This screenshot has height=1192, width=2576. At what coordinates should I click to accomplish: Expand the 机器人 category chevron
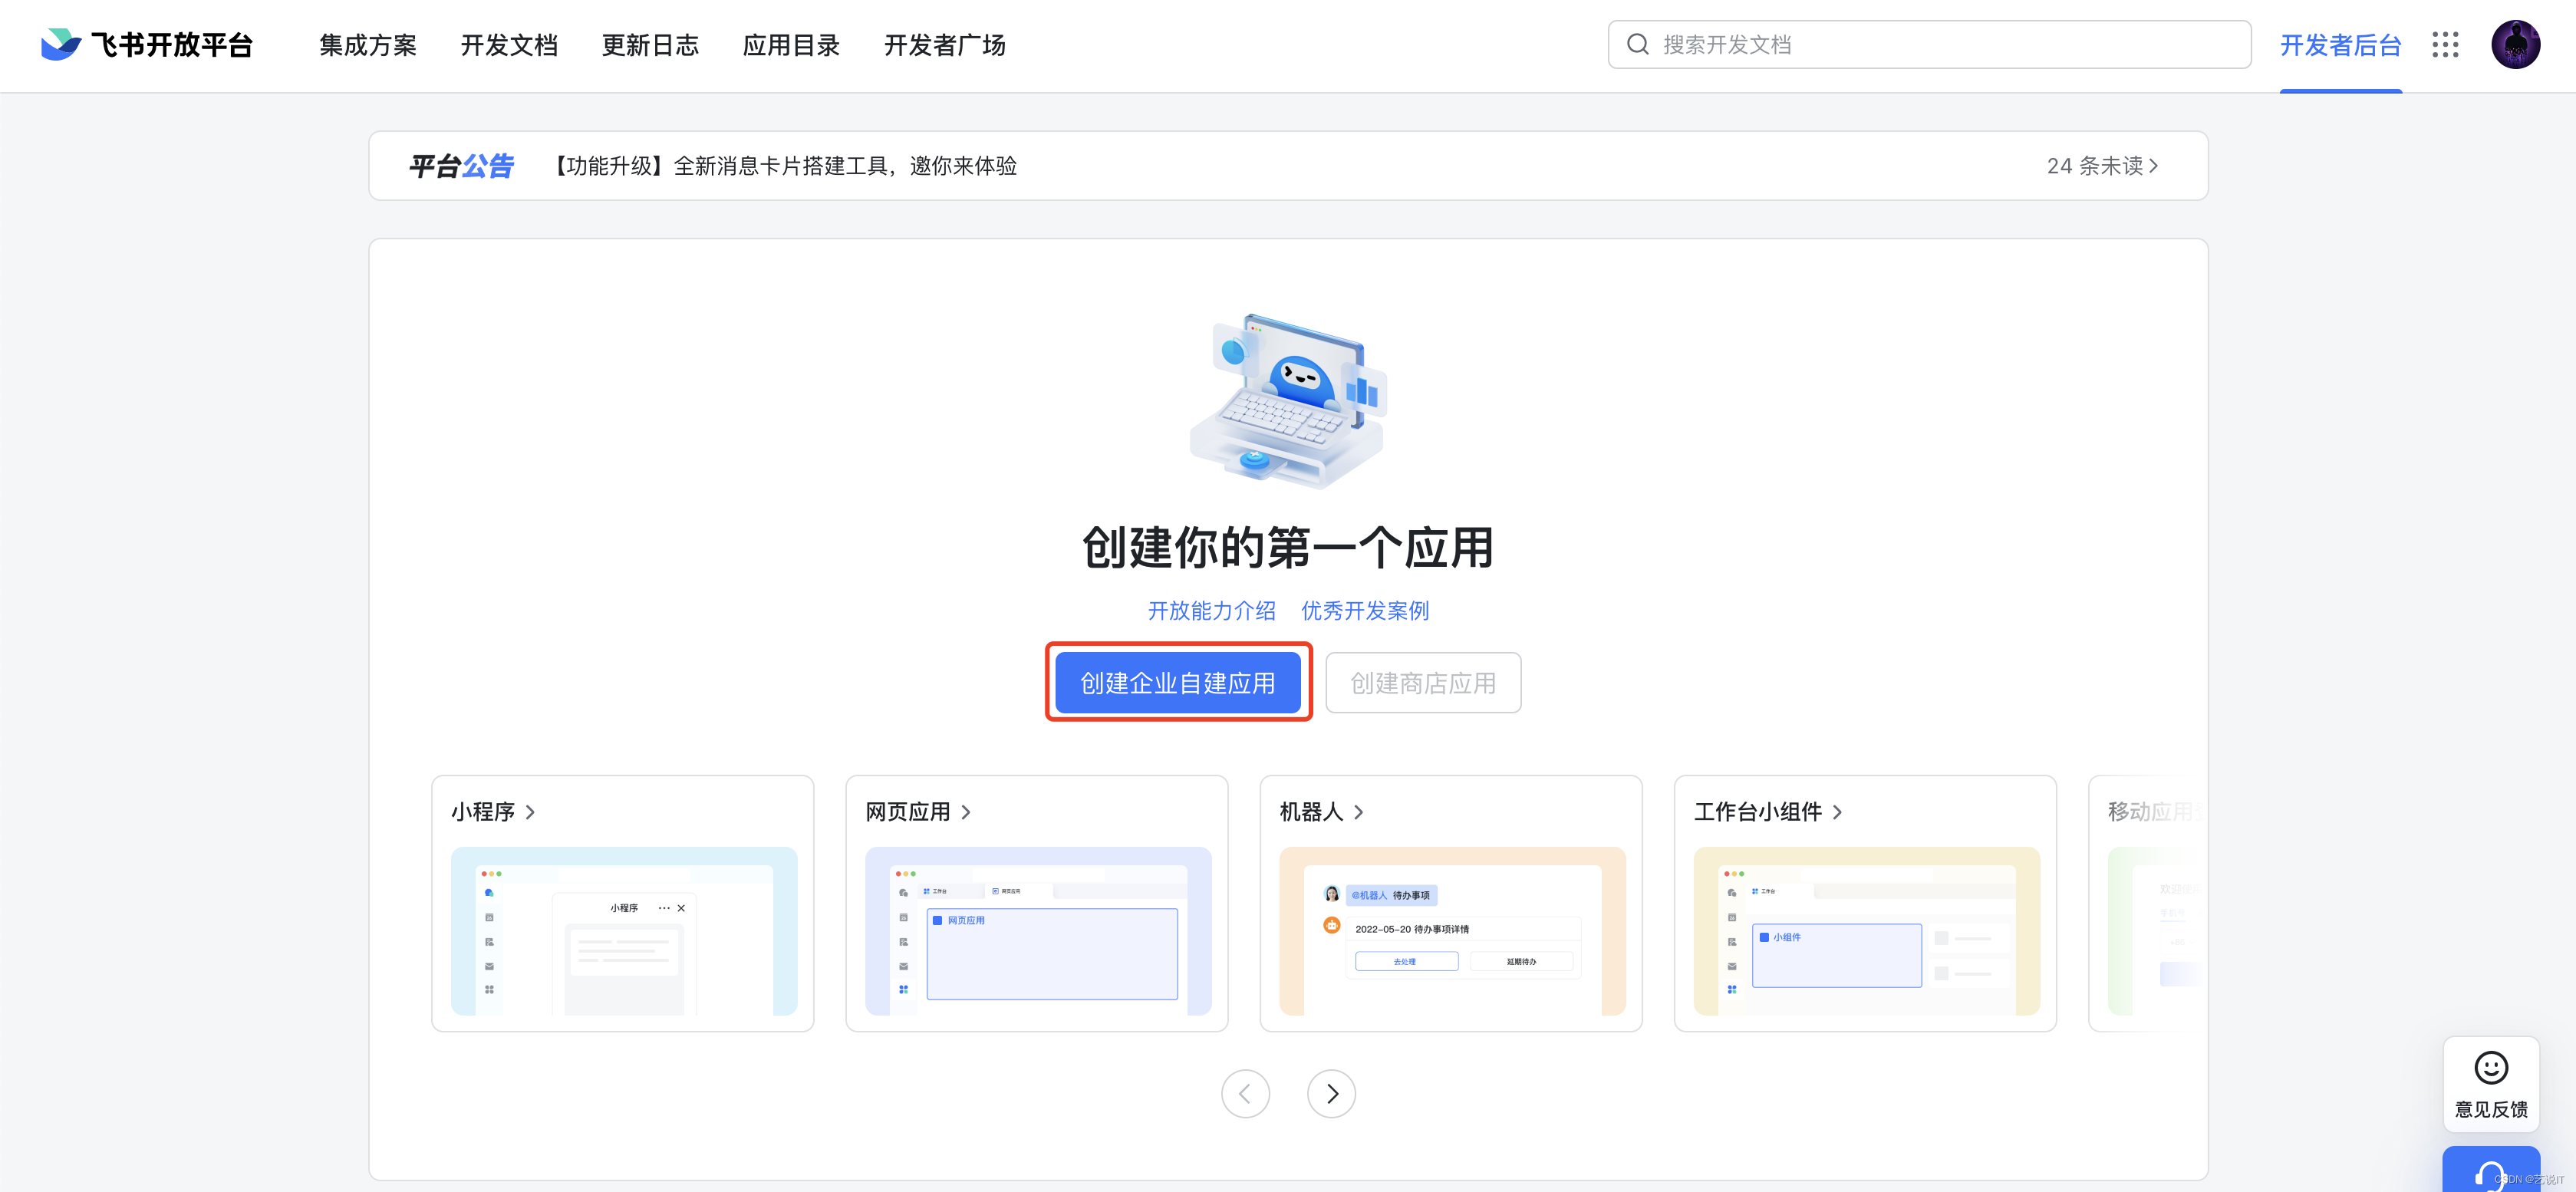coord(1359,812)
